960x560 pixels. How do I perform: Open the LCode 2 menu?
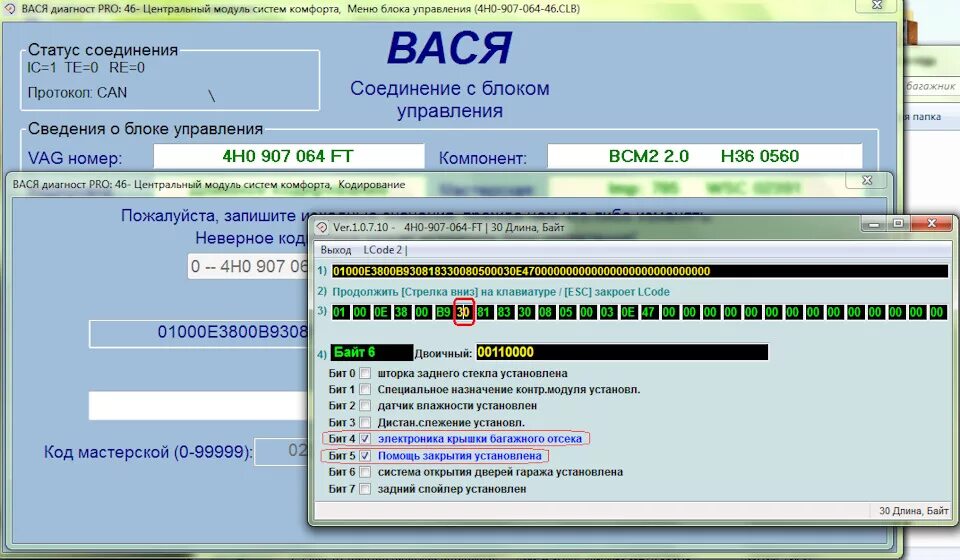(383, 250)
